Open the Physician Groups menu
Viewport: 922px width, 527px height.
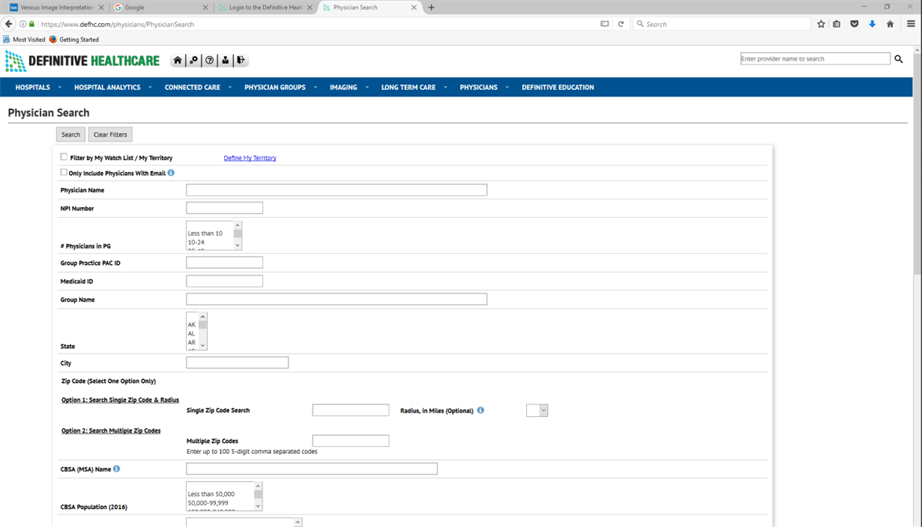point(275,87)
